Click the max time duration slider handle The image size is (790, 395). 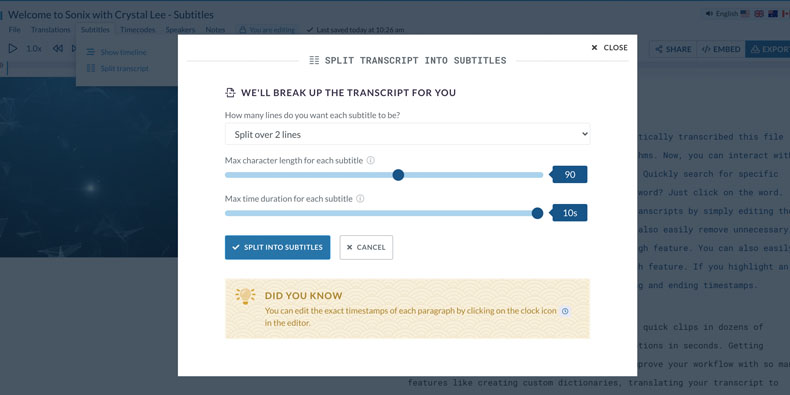(538, 213)
